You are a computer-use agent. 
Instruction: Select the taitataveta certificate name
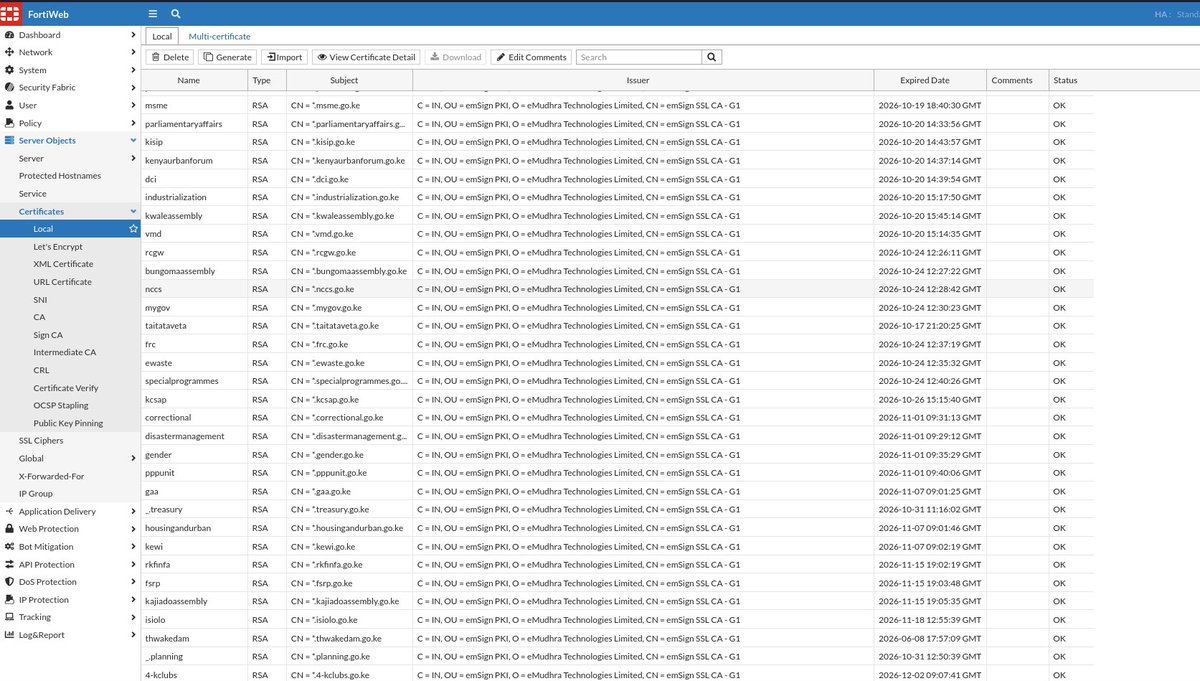pyautogui.click(x=165, y=326)
